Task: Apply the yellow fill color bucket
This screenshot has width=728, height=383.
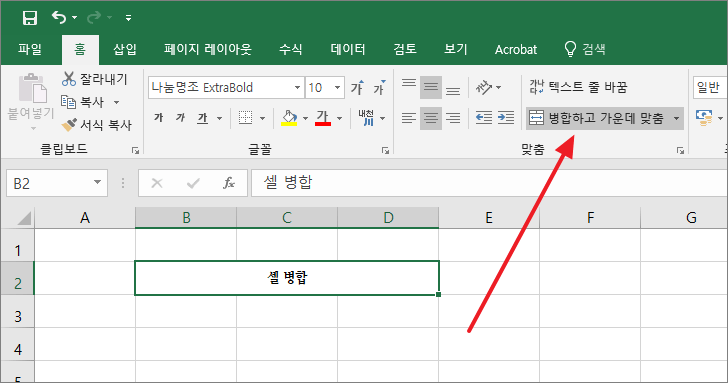Action: (290, 118)
